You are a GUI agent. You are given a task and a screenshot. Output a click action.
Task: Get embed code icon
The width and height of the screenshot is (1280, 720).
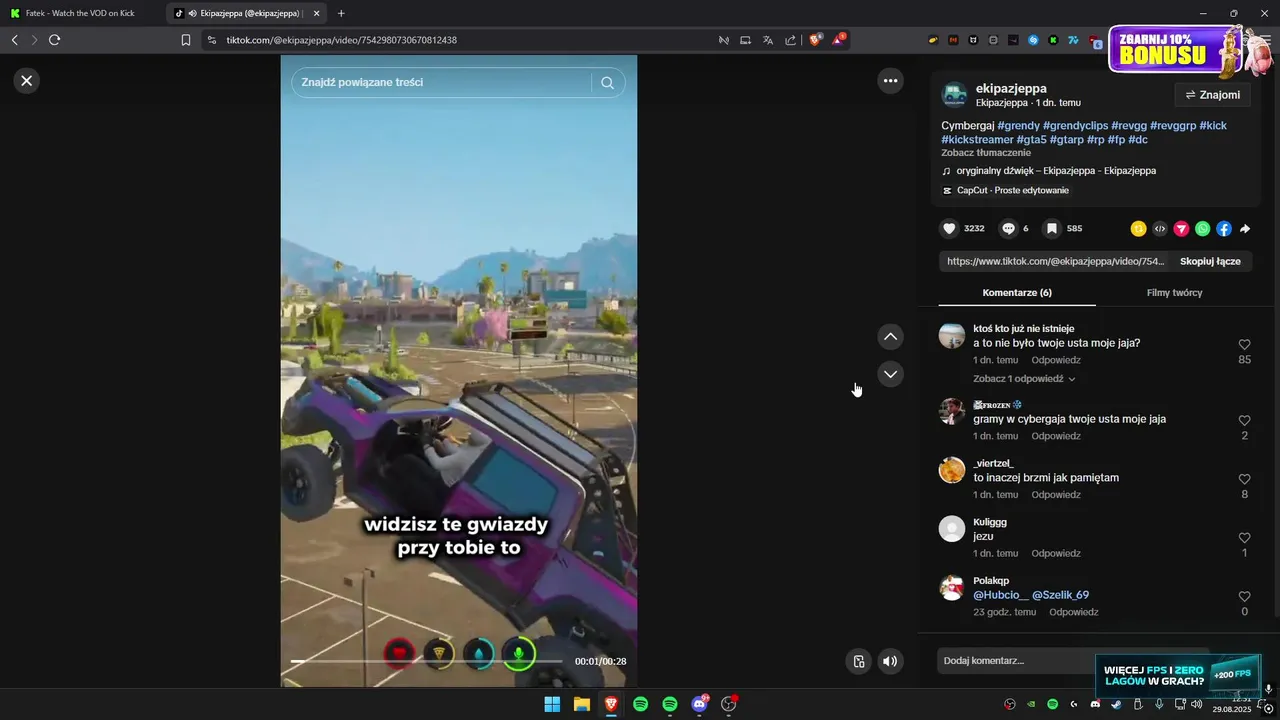tap(1160, 229)
